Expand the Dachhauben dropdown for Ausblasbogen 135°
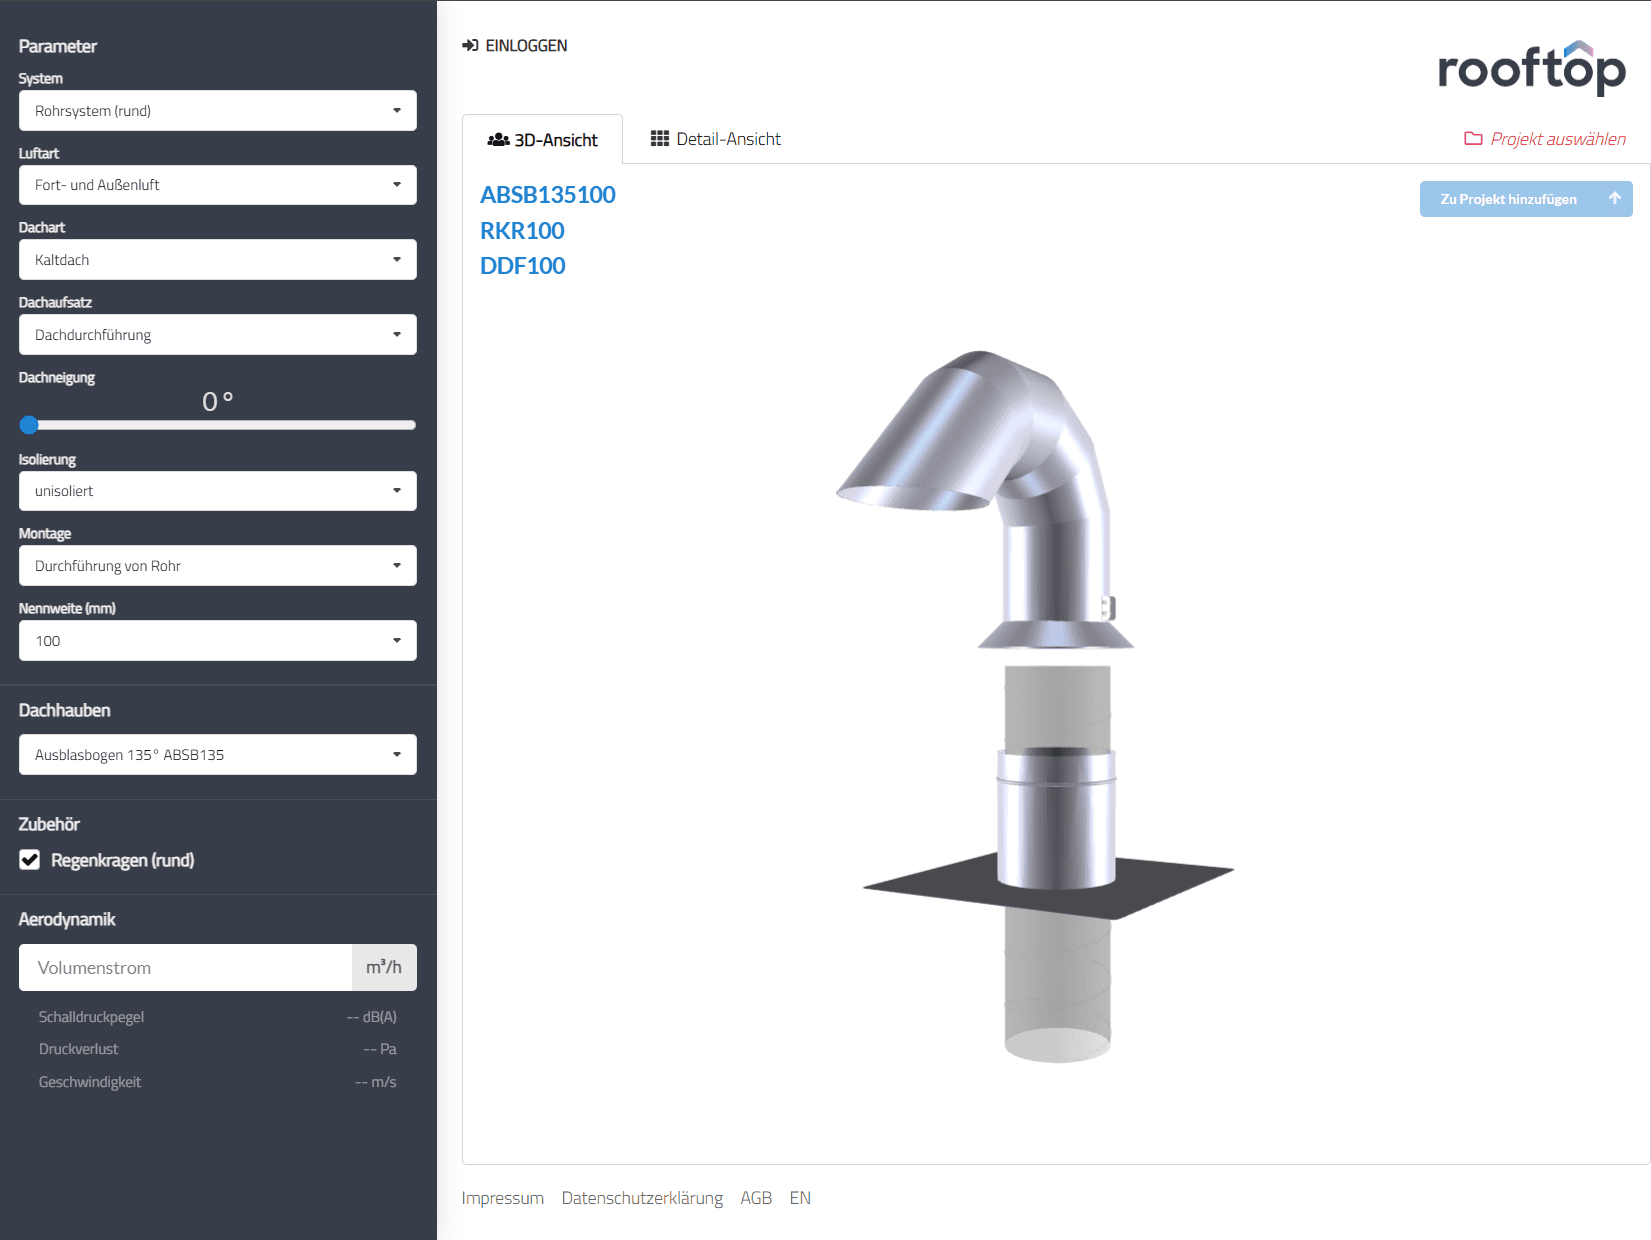1651x1240 pixels. click(217, 754)
